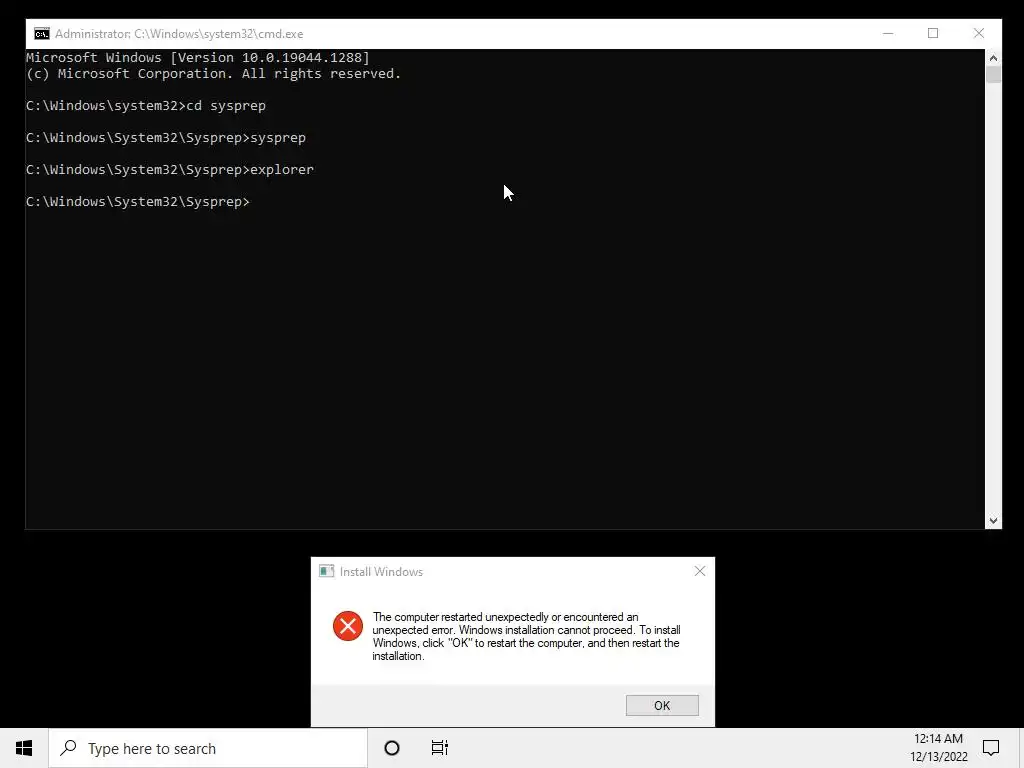Click the cmd.exe window title text
Image resolution: width=1024 pixels, height=768 pixels.
click(179, 34)
